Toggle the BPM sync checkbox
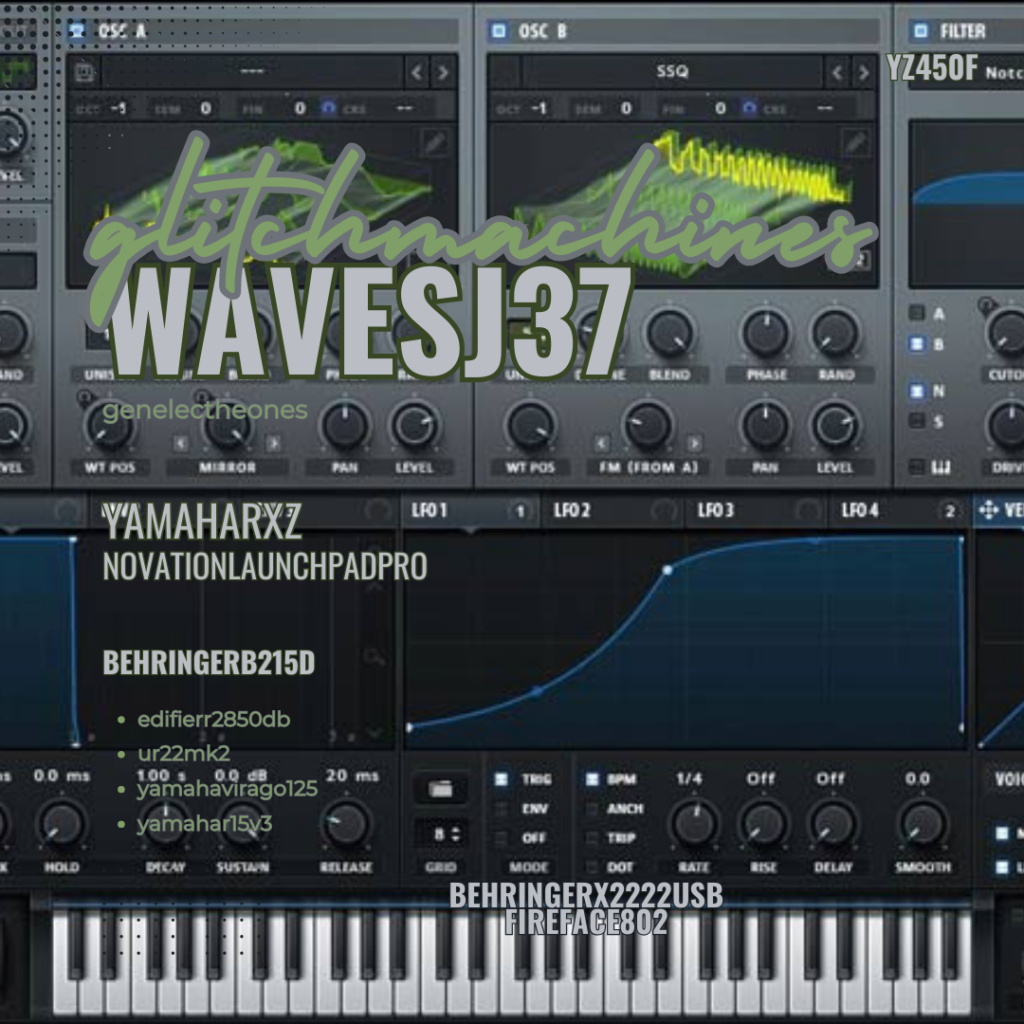Viewport: 1024px width, 1024px height. pyautogui.click(x=592, y=779)
